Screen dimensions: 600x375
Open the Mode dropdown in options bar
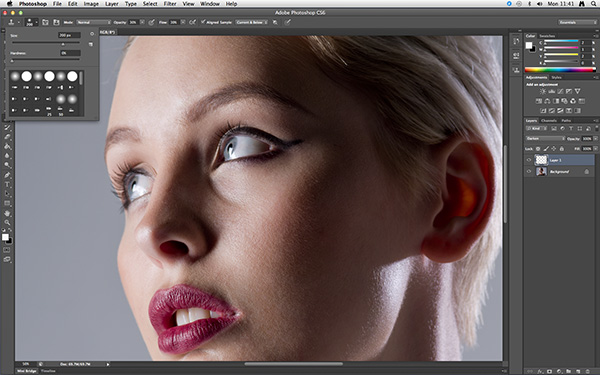pyautogui.click(x=94, y=22)
